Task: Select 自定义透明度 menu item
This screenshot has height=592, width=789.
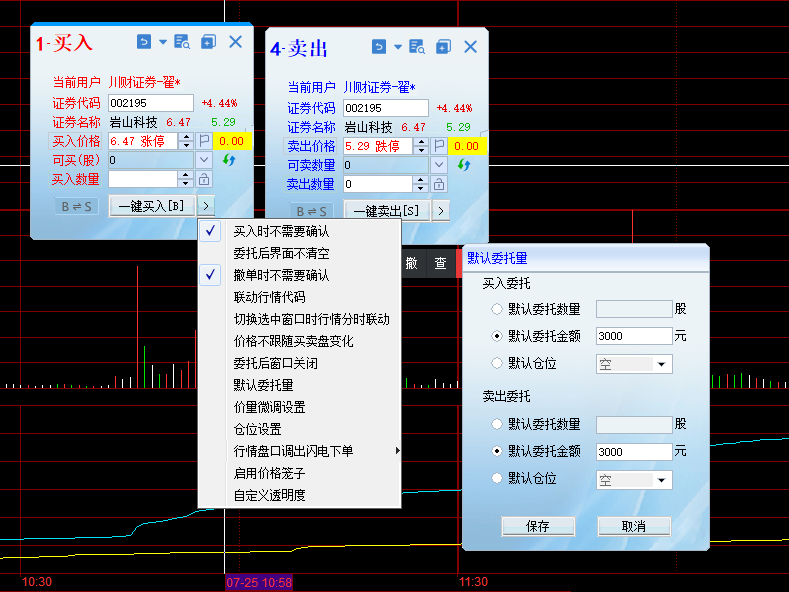Action: click(300, 495)
